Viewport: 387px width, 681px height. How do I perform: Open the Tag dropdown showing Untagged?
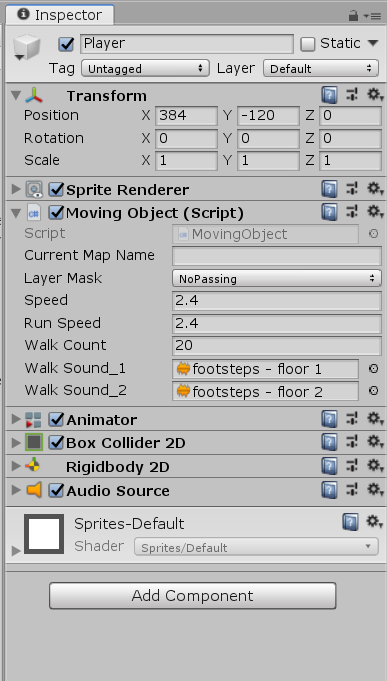[145, 69]
